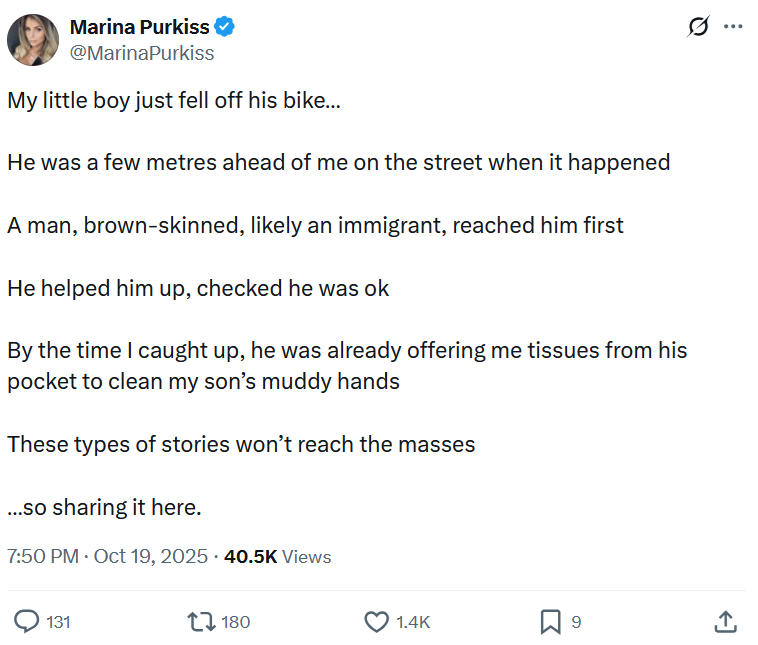Viewport: 758px width, 645px height.
Task: Open the three-dot more options menu
Action: point(733,27)
